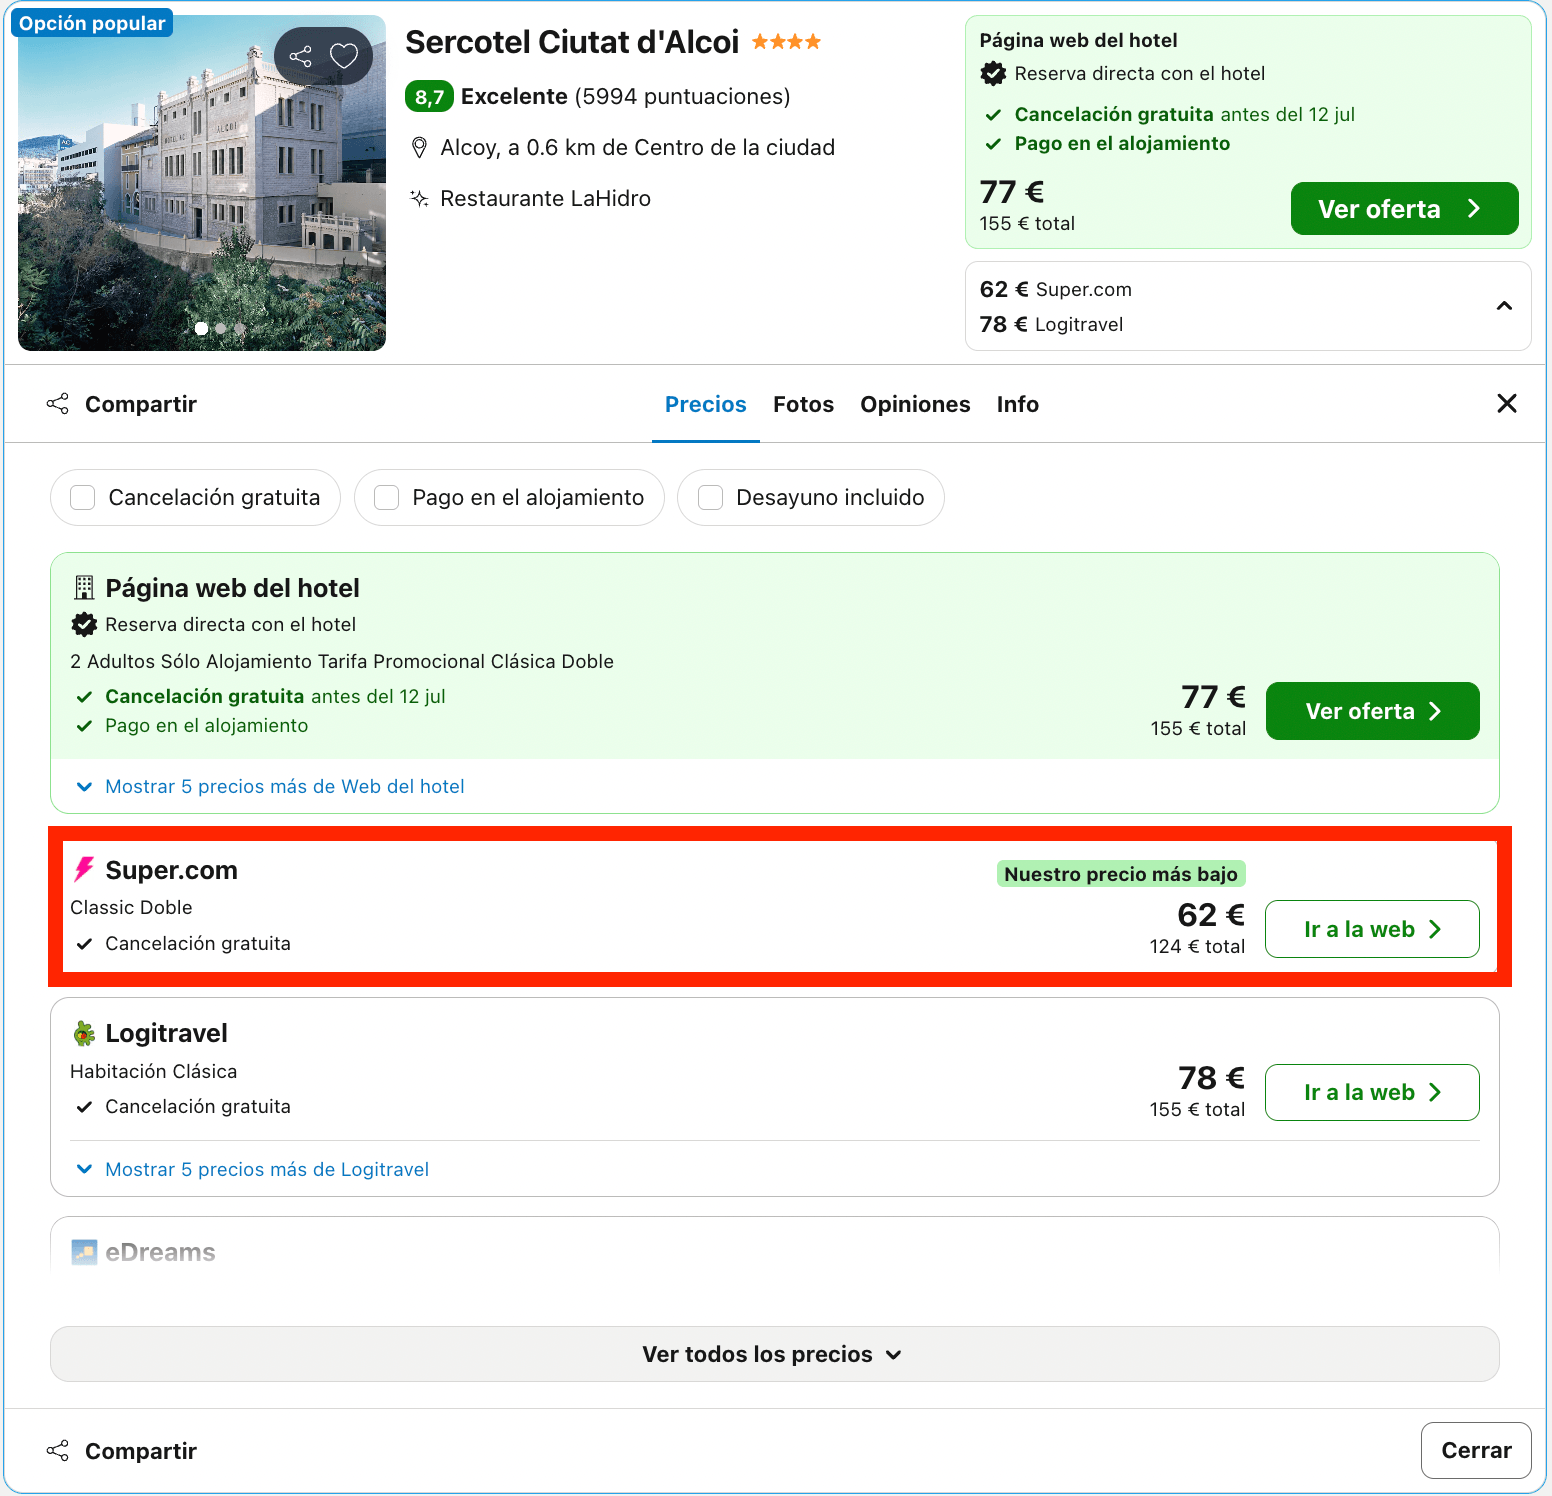The height and width of the screenshot is (1496, 1552).
Task: Click the second photo carousel dot
Action: [221, 328]
